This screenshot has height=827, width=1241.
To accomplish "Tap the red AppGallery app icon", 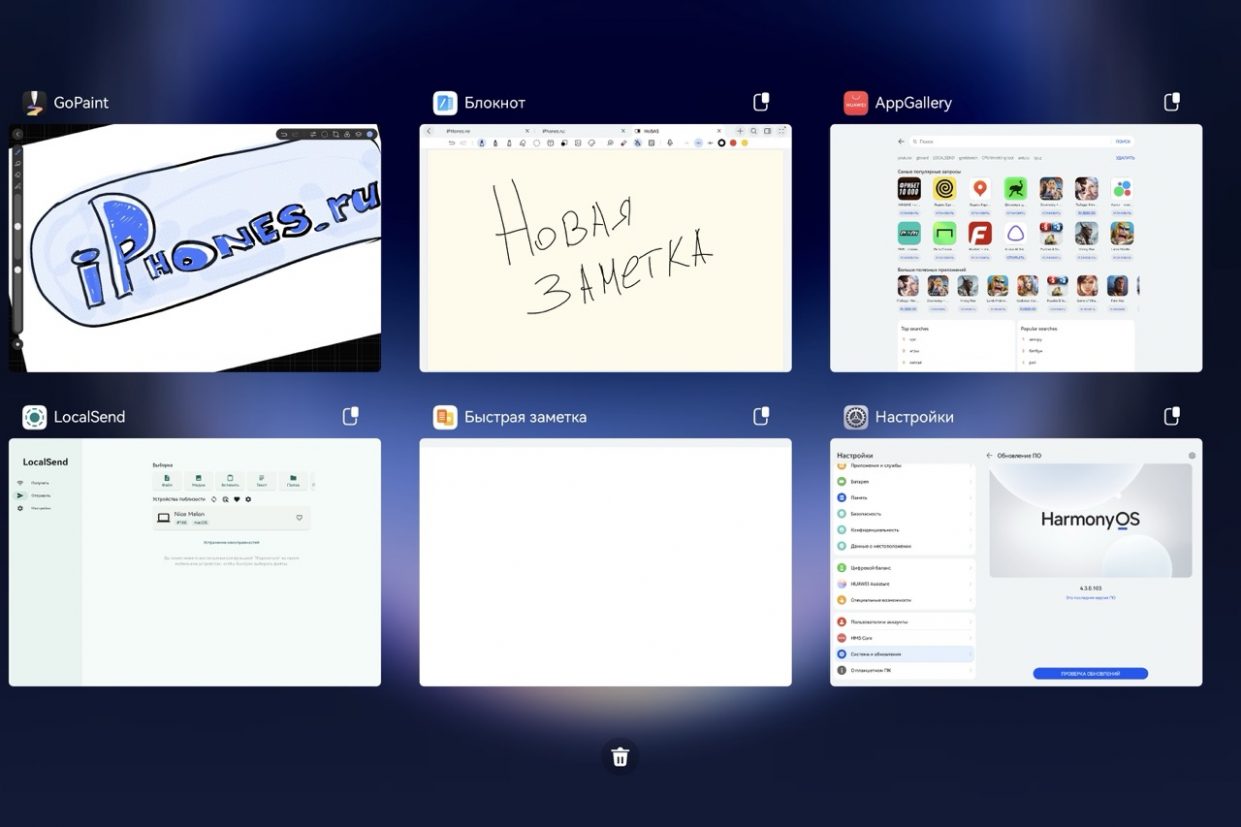I will click(855, 103).
